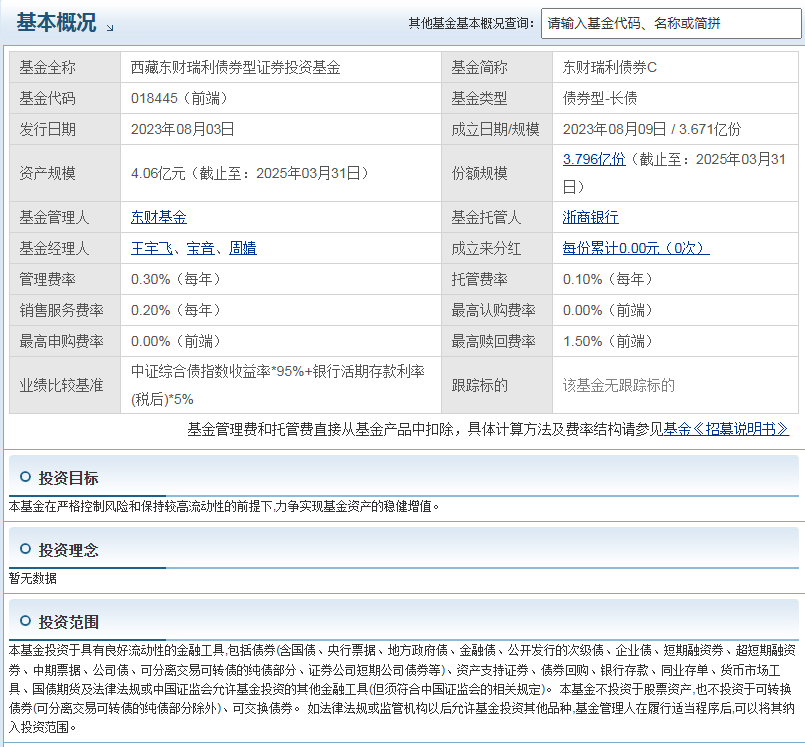The height and width of the screenshot is (747, 805).
Task: Select the 投资目标 section heading
Action: click(x=68, y=478)
